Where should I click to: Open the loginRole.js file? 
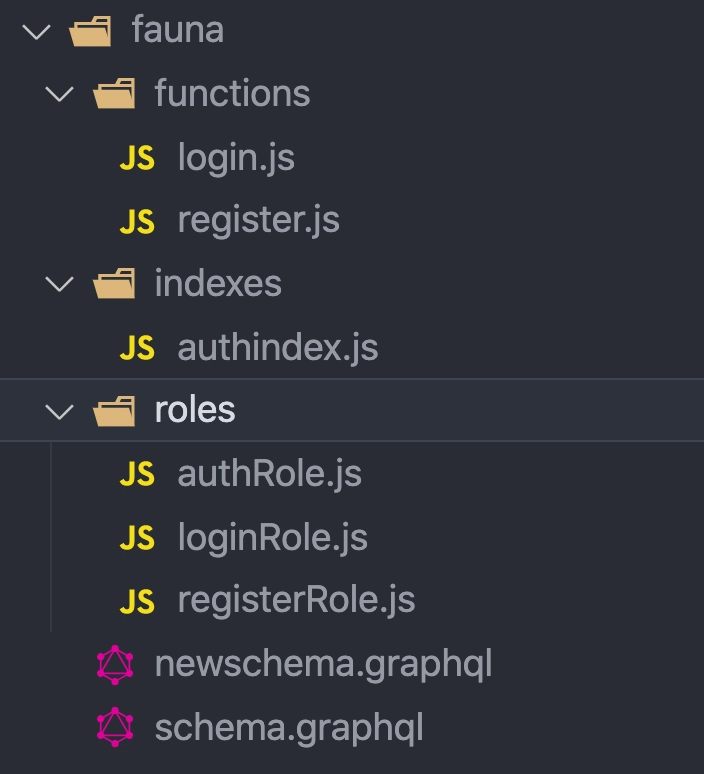tap(273, 538)
